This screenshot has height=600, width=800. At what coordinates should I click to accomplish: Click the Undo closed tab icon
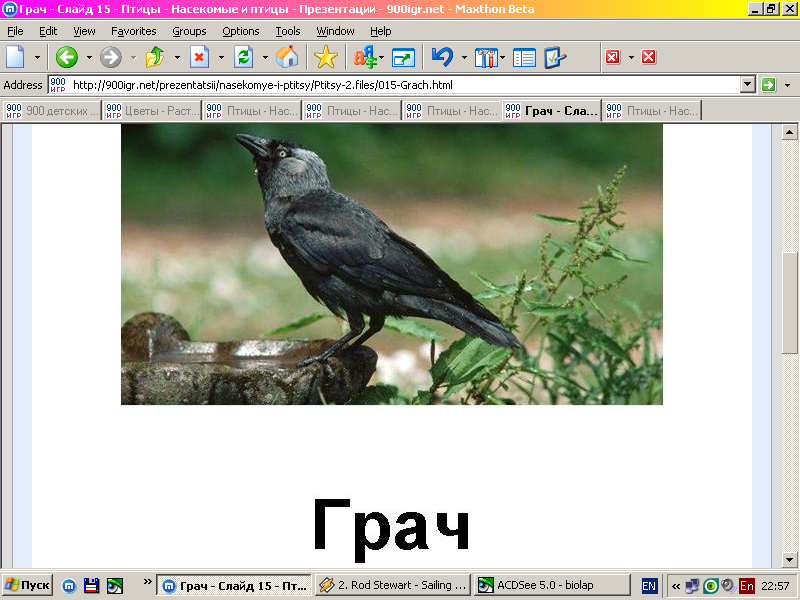pyautogui.click(x=442, y=57)
